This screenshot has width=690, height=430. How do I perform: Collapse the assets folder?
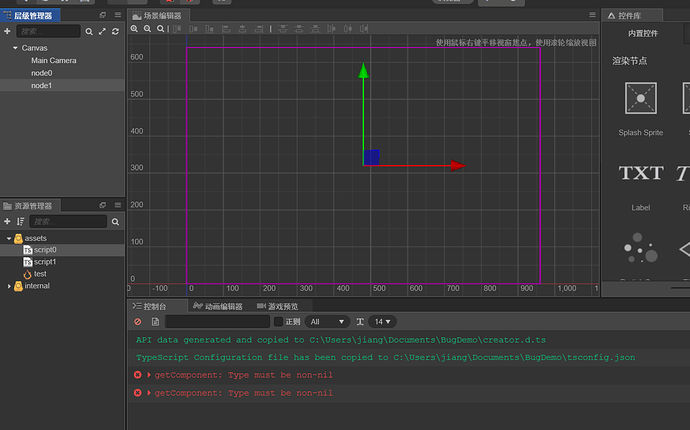coord(9,238)
